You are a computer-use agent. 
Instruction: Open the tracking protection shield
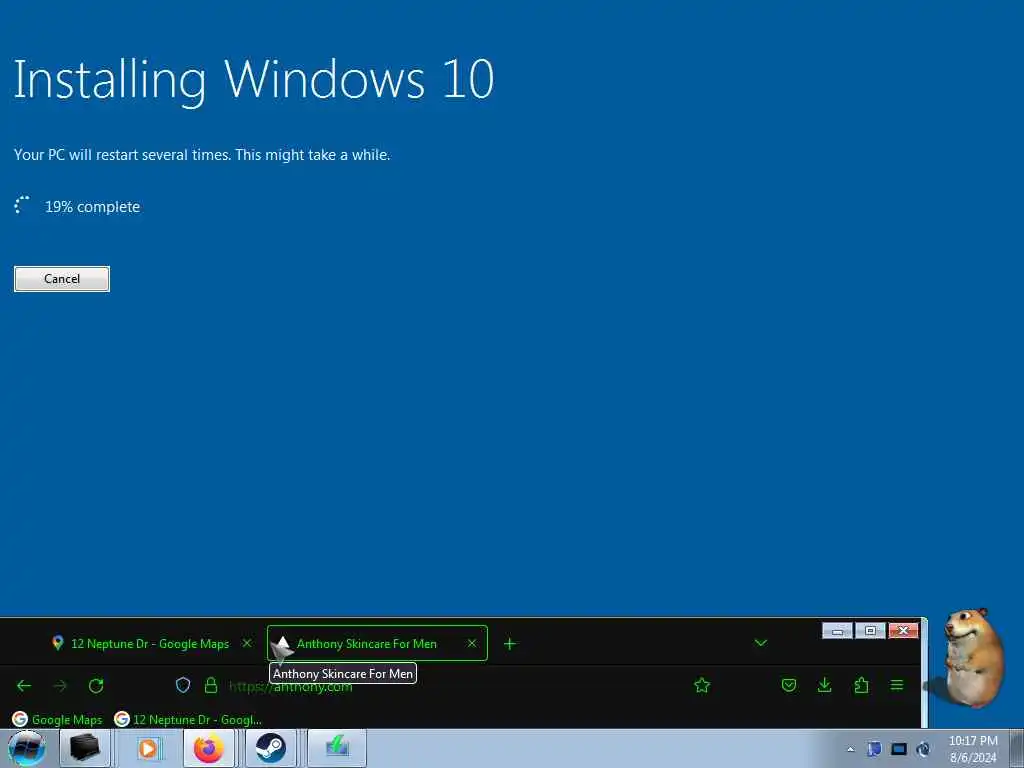(183, 685)
